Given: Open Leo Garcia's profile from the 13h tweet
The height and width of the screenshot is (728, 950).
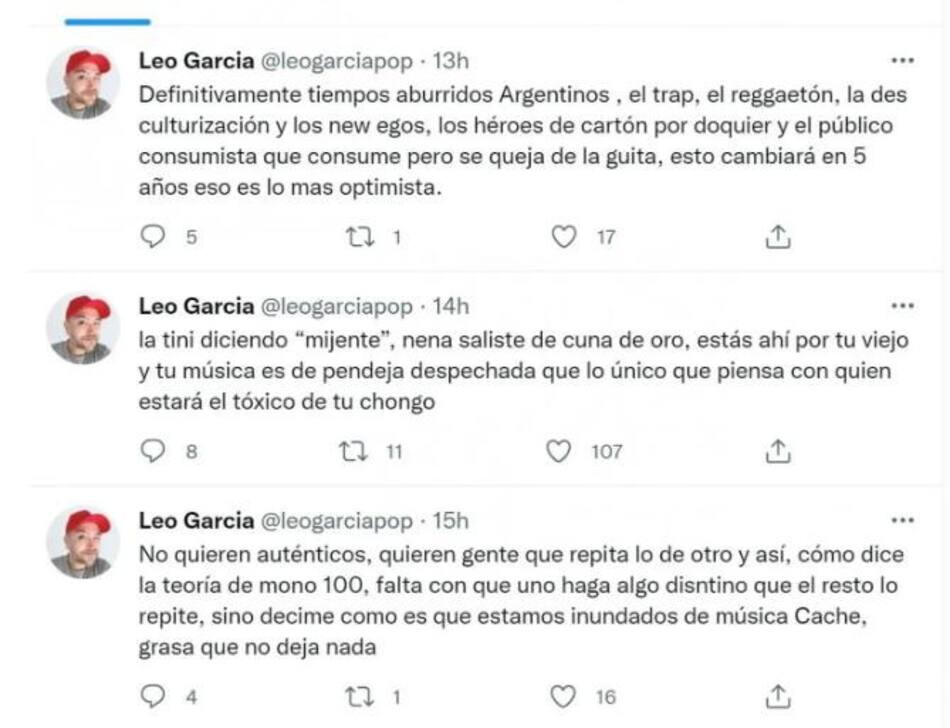Looking at the screenshot, I should (x=196, y=61).
